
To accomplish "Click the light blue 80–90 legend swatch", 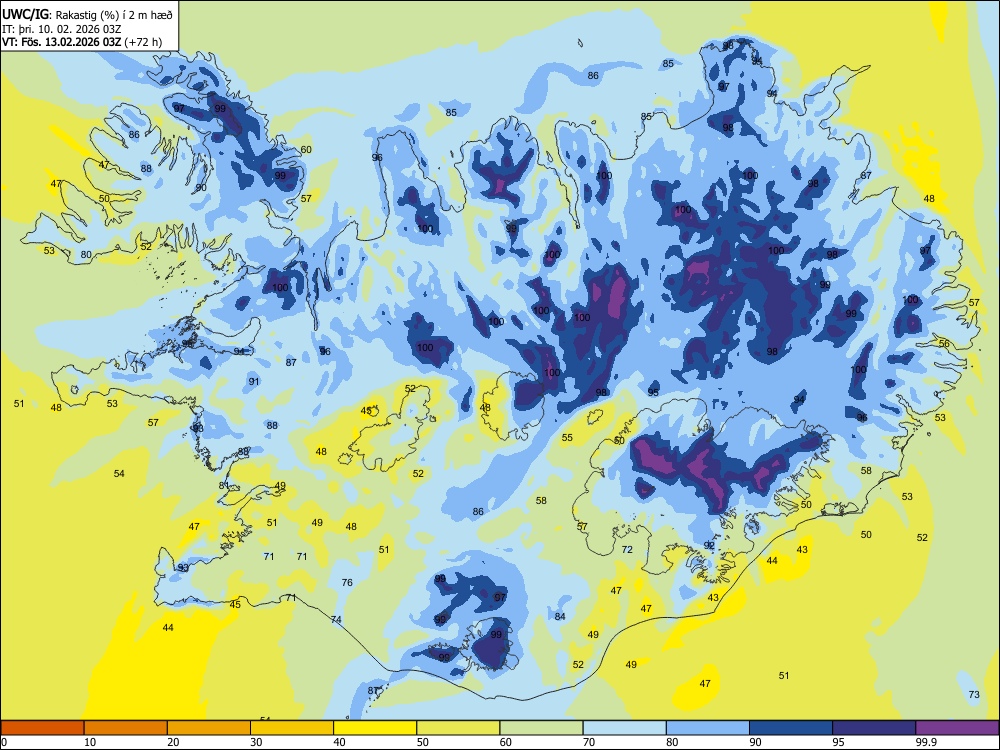I will [x=708, y=728].
